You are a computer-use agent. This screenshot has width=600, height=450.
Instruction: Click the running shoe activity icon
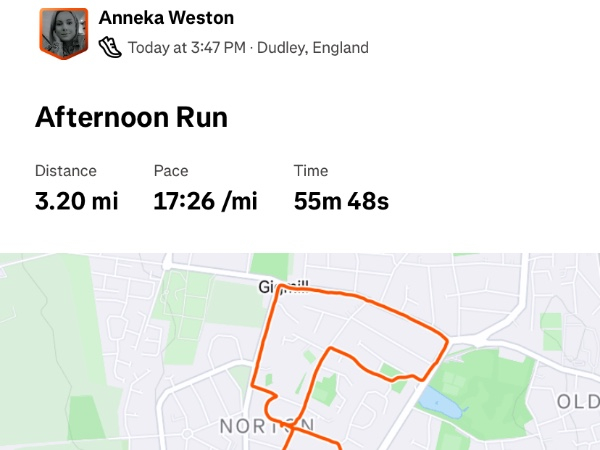coord(111,47)
